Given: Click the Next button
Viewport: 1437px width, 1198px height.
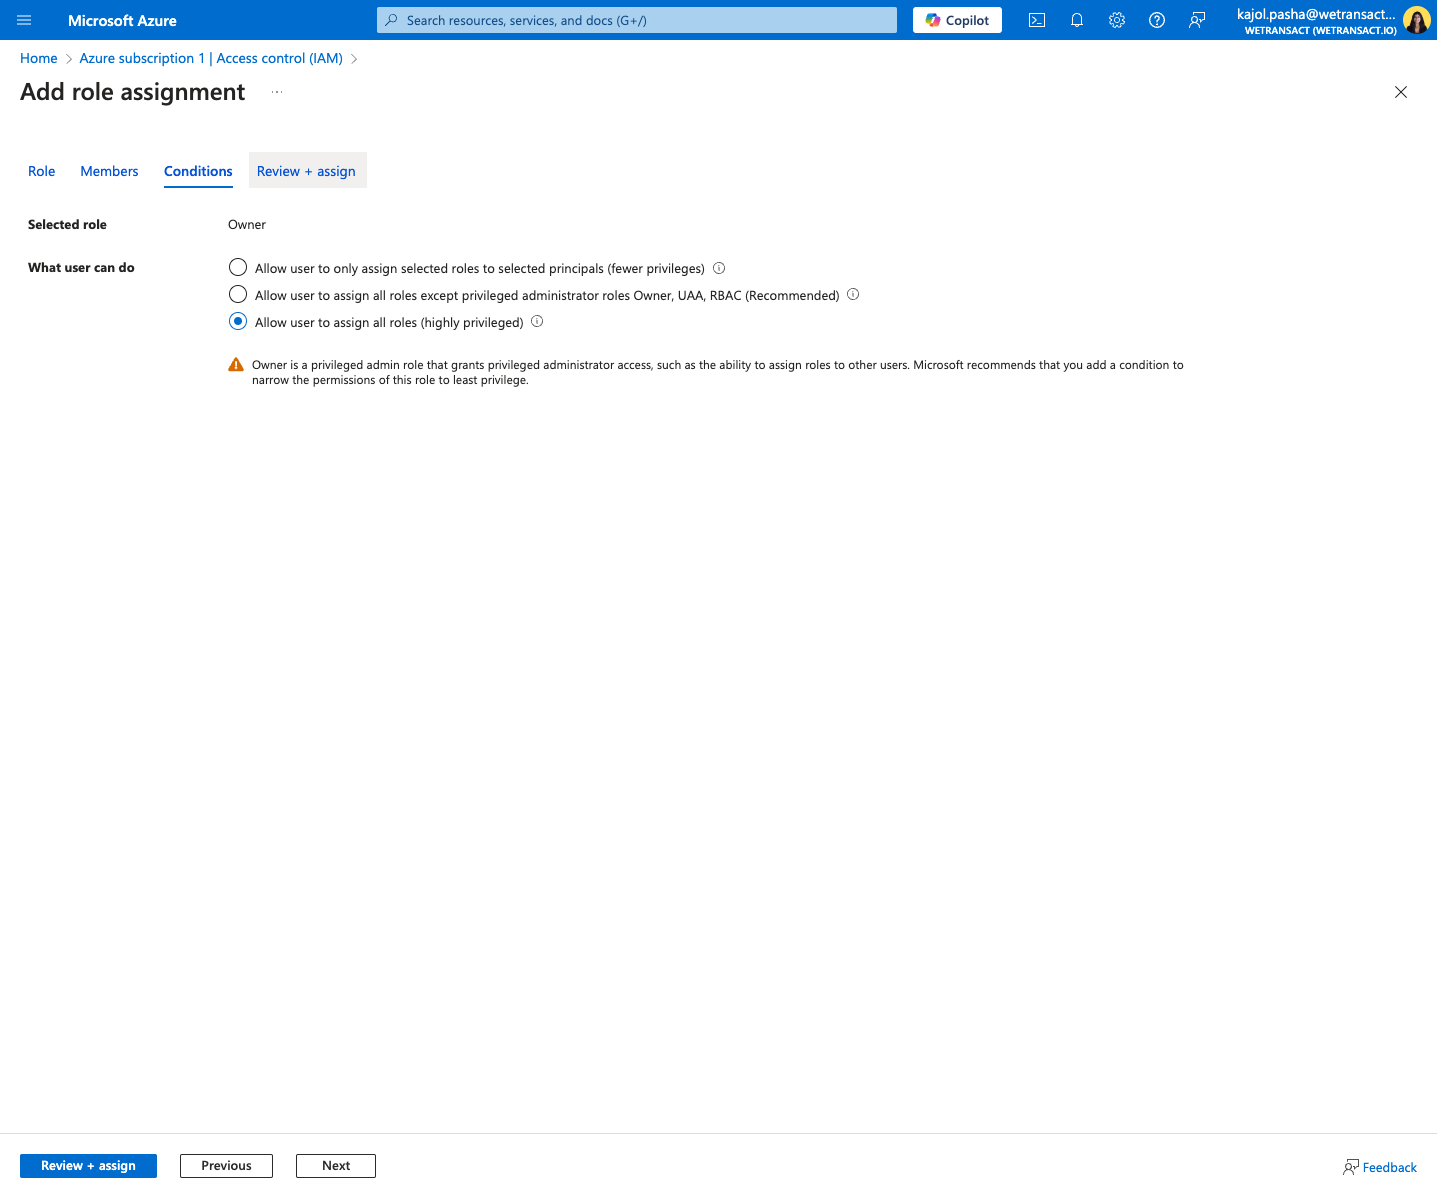Looking at the screenshot, I should (336, 1166).
